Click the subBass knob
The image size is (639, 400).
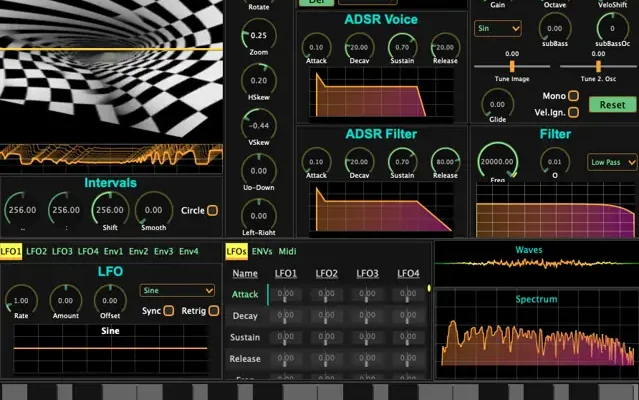coord(555,29)
